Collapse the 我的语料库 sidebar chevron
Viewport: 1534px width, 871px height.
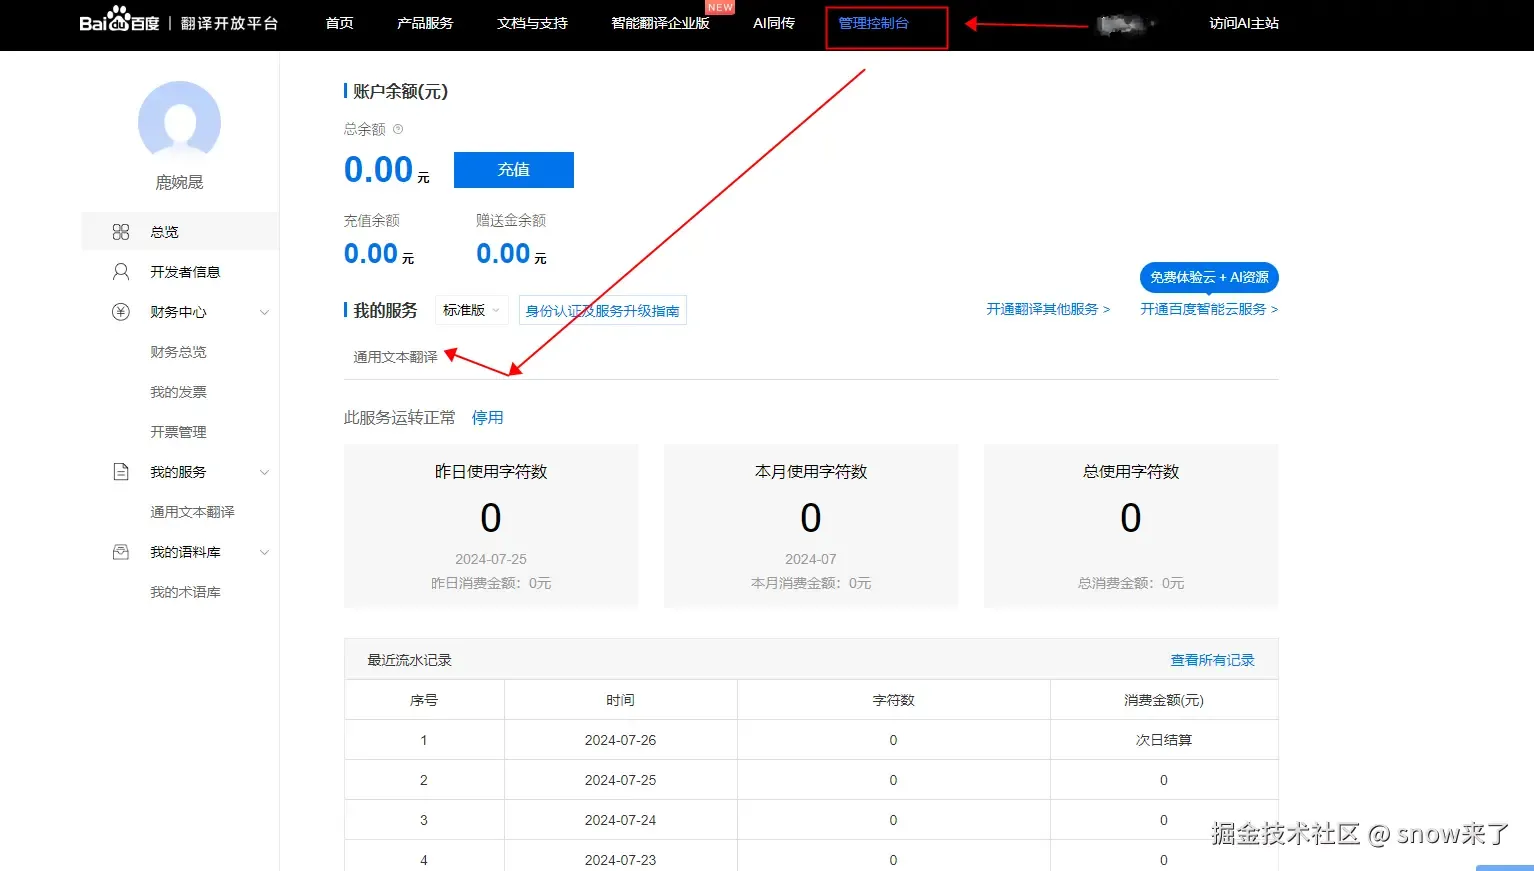[x=265, y=552]
